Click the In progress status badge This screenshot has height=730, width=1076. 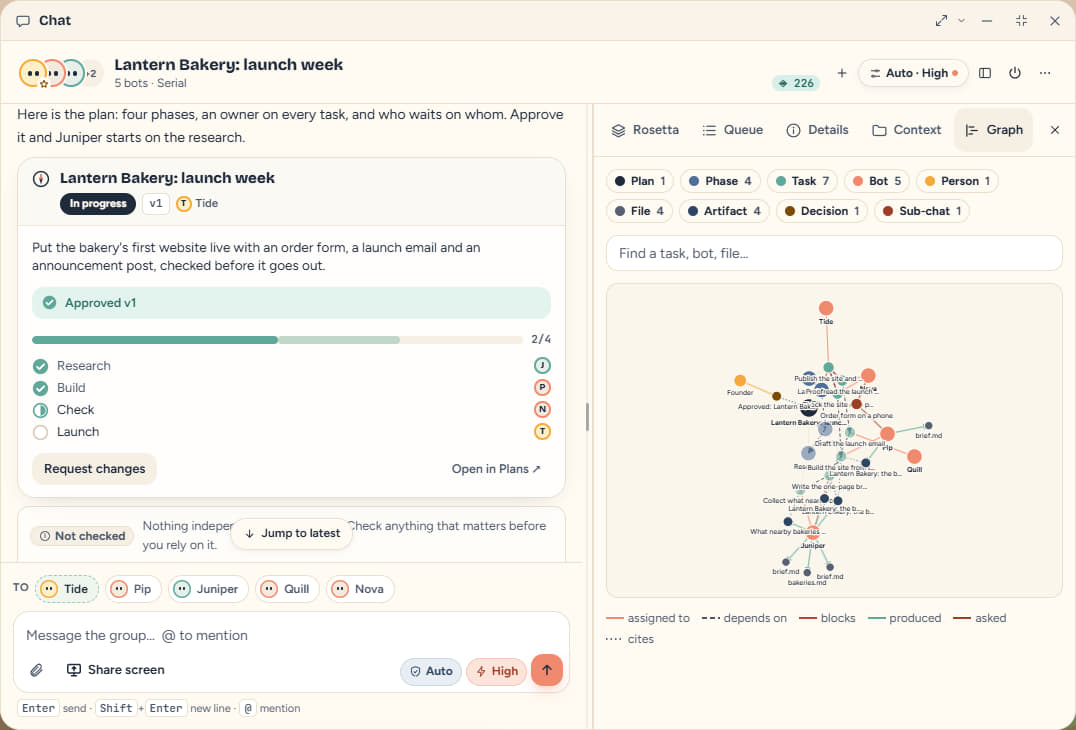tap(97, 204)
